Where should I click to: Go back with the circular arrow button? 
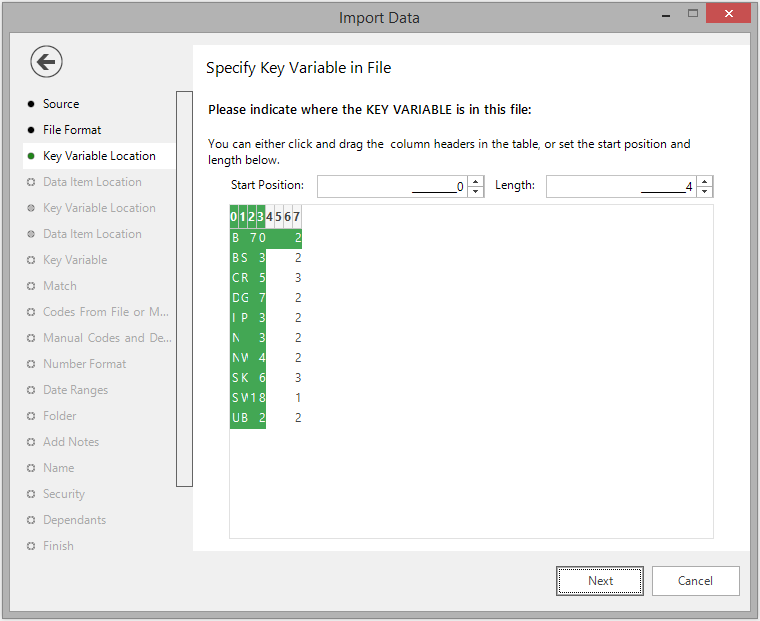[x=46, y=62]
